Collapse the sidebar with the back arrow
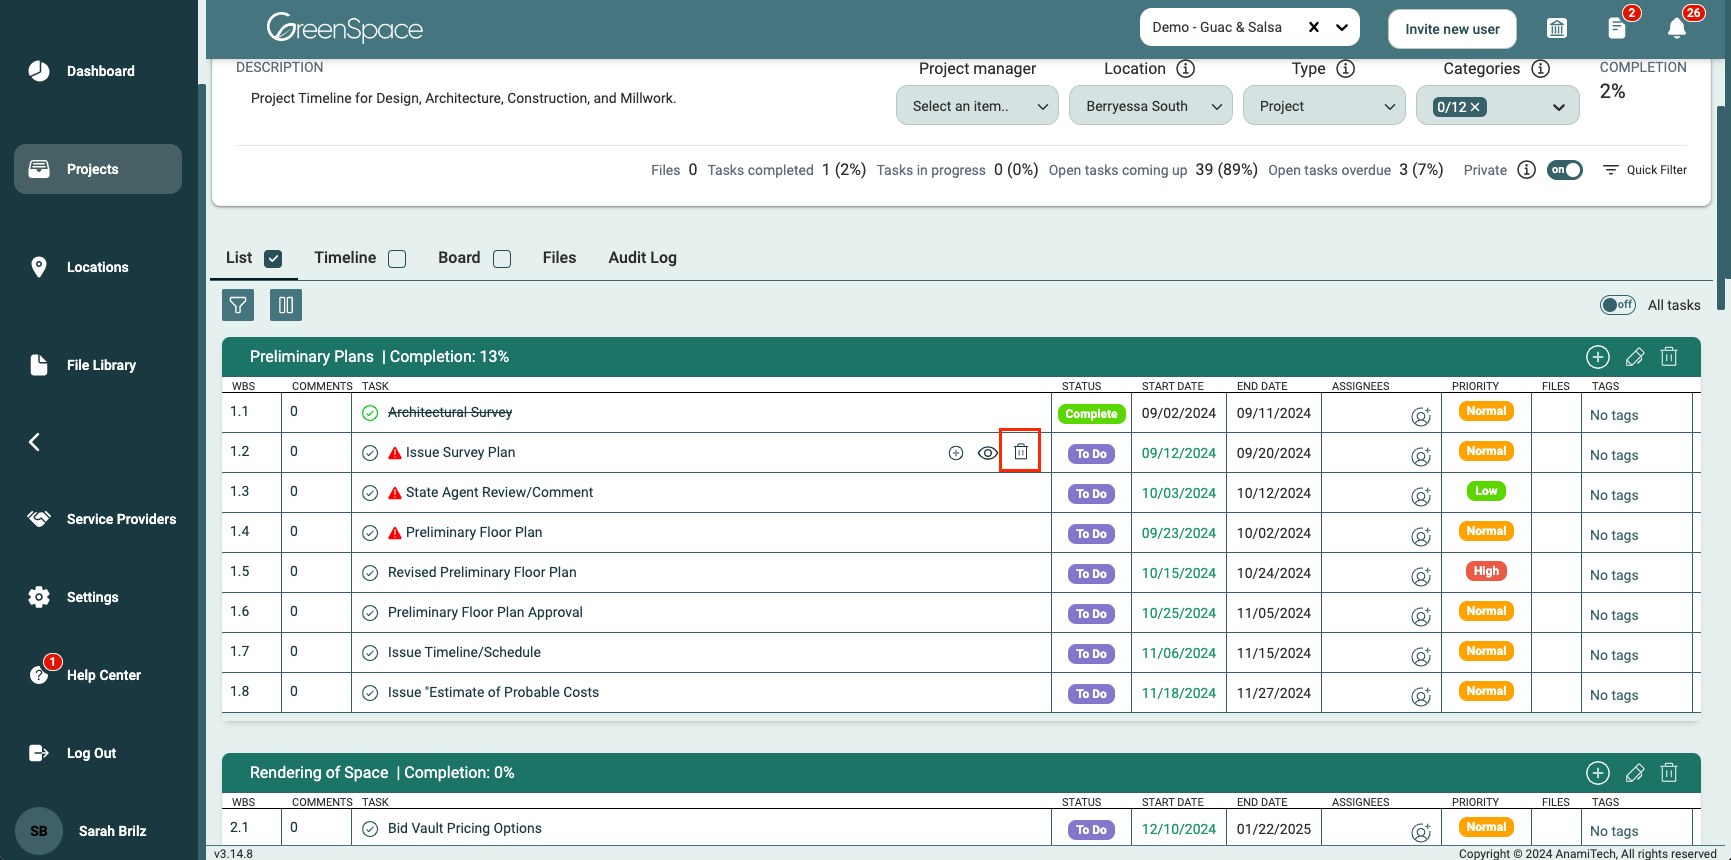1731x860 pixels. (x=35, y=442)
